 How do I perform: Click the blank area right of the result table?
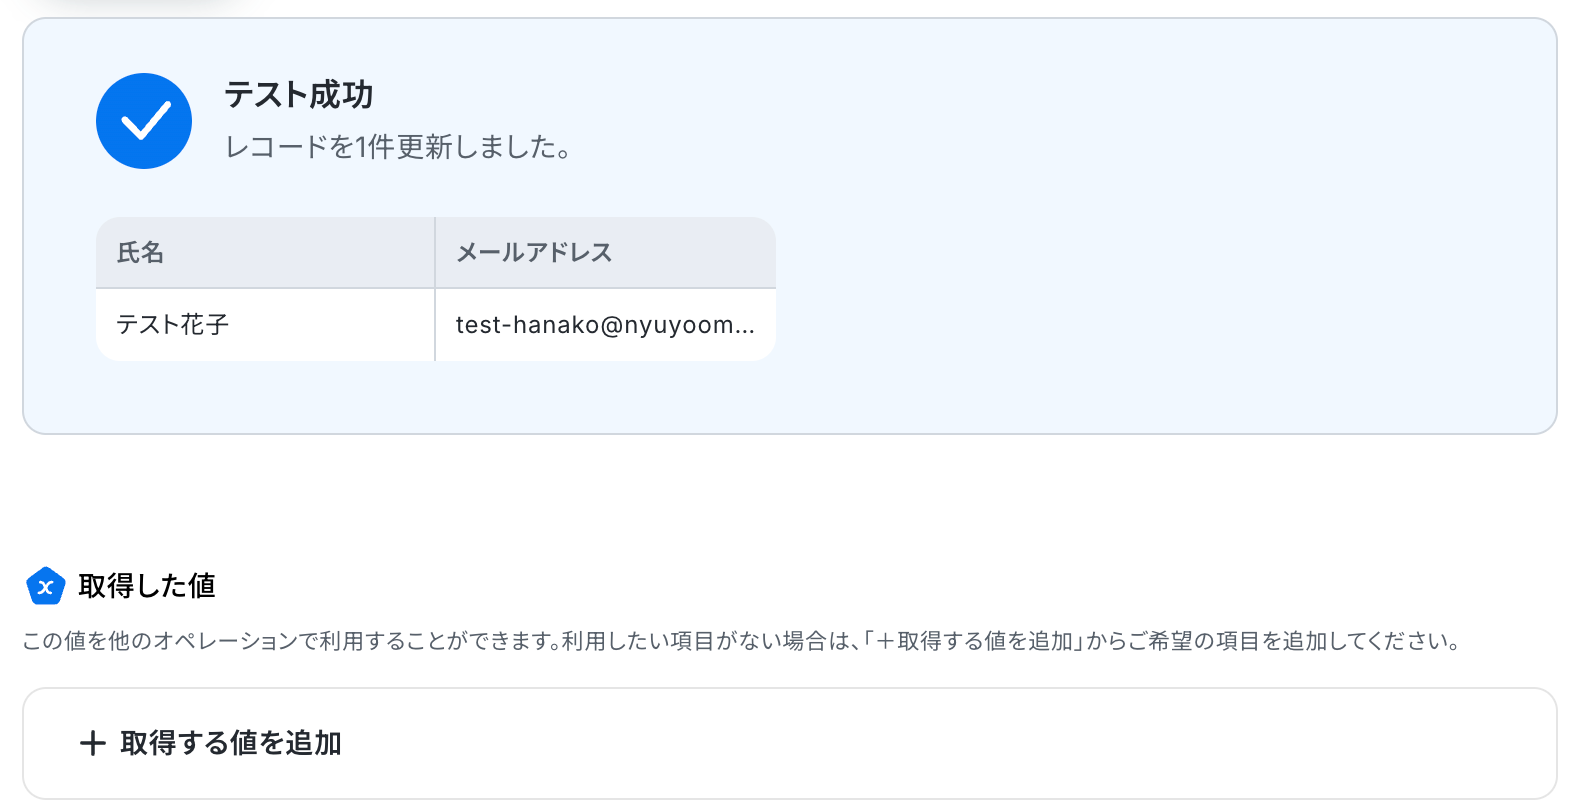coord(1150,290)
